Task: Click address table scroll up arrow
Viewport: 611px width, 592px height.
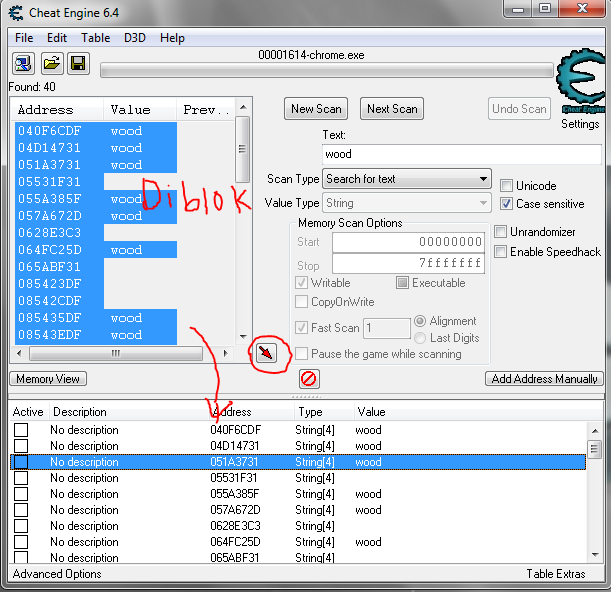Action: click(x=595, y=431)
